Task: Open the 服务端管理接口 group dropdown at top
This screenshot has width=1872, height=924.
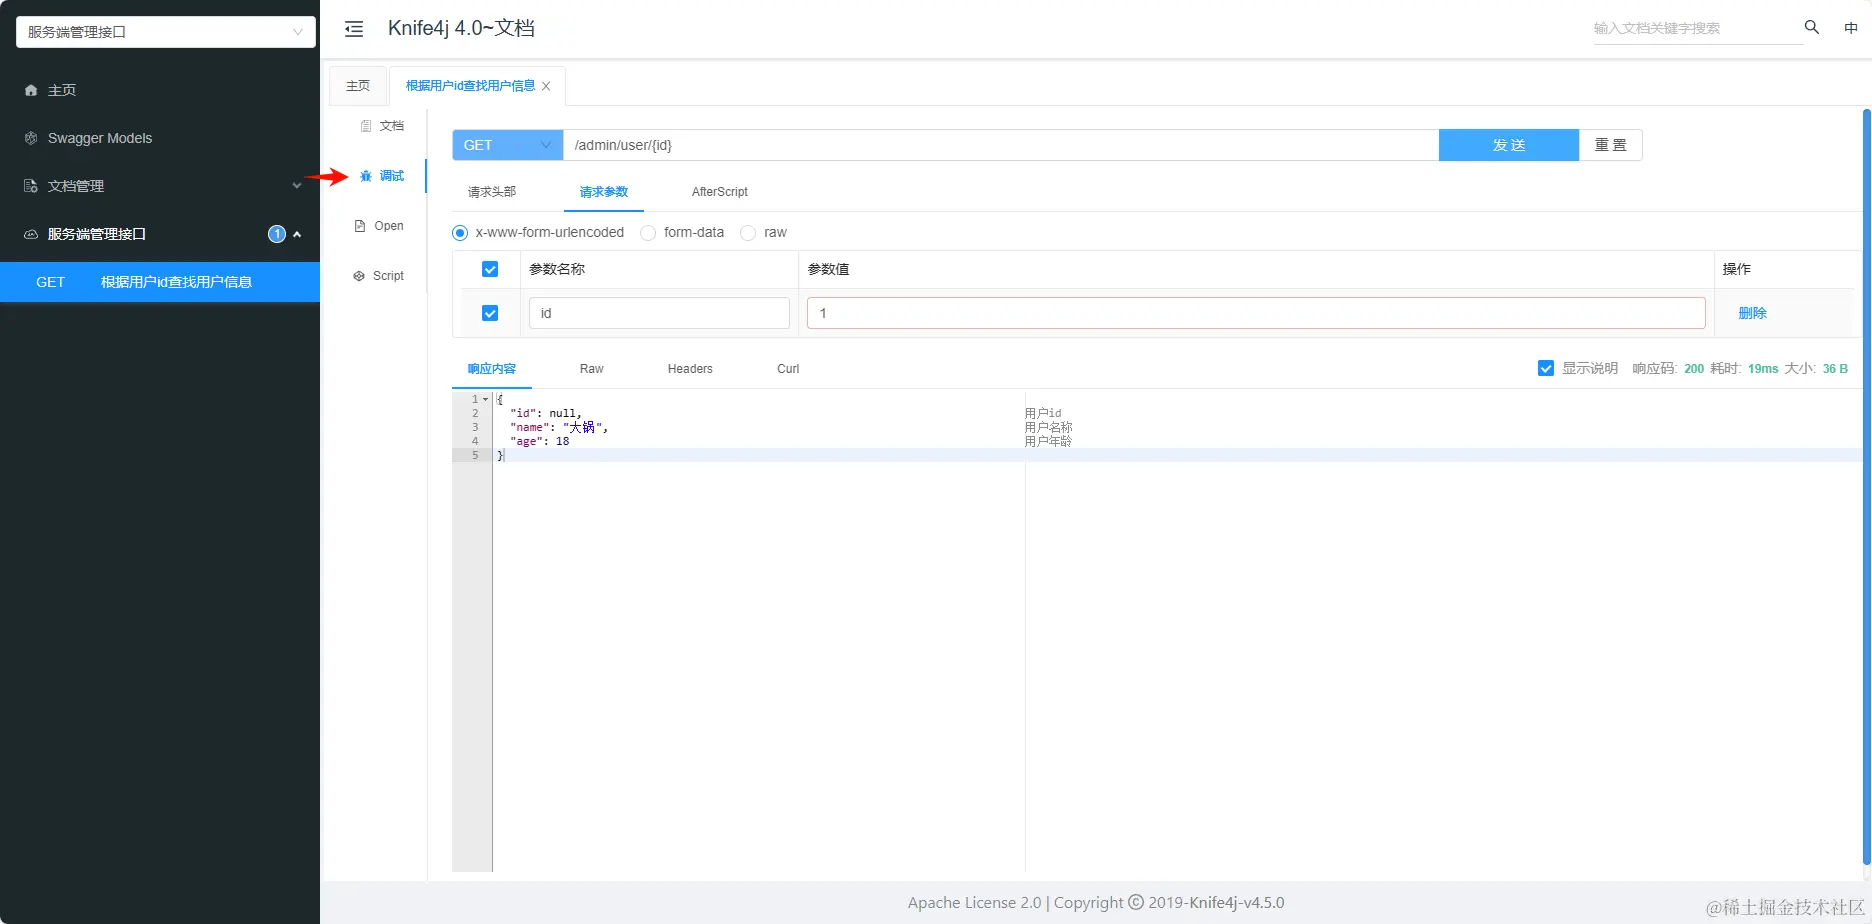Action: [x=166, y=32]
